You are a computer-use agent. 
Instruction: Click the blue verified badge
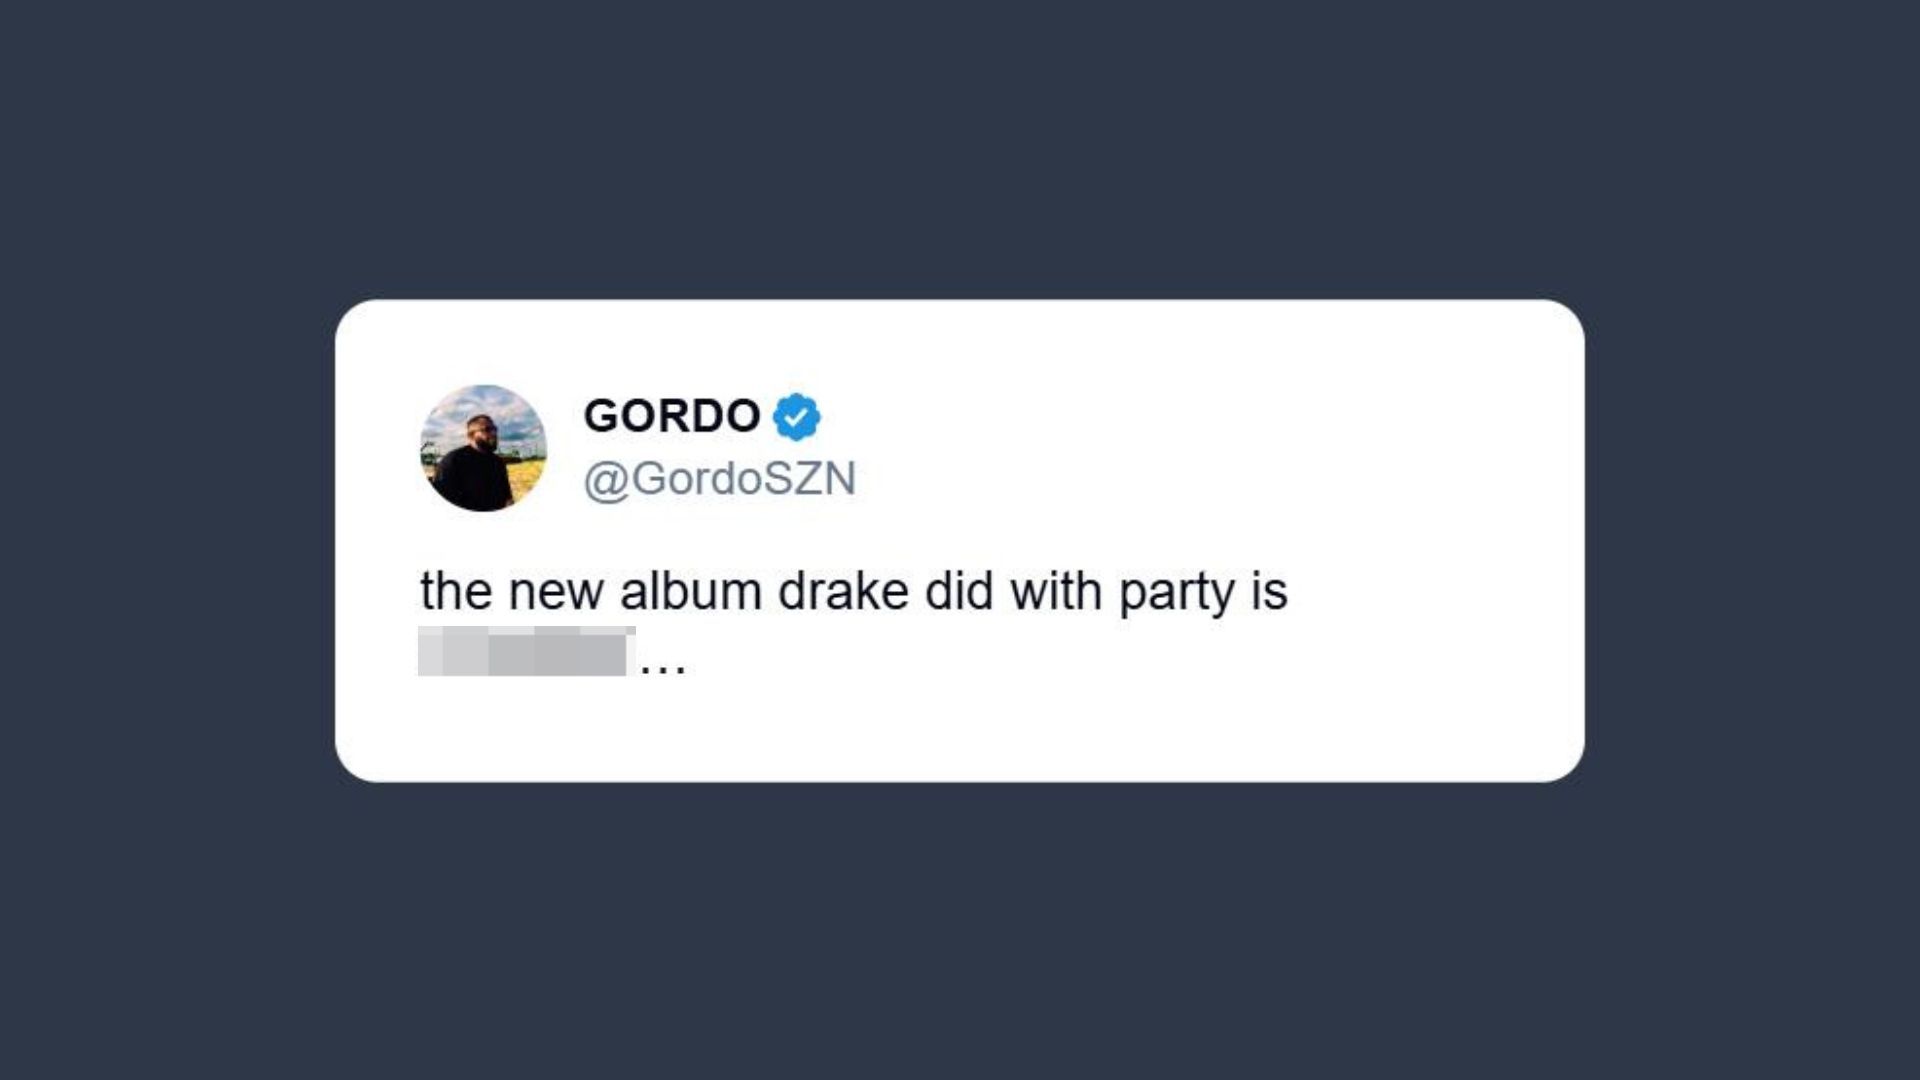pos(796,417)
